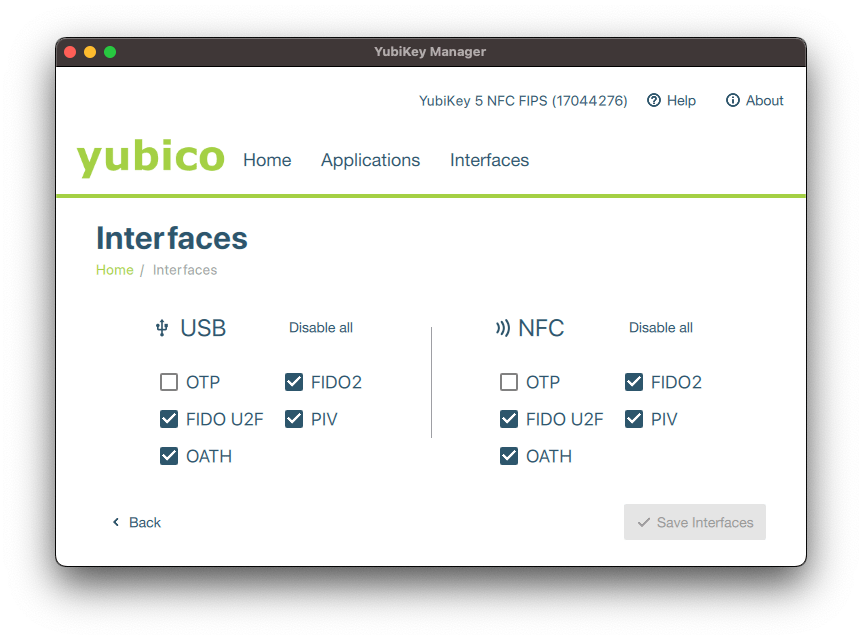862x640 pixels.
Task: Click Disable all under USB
Action: [x=321, y=328]
